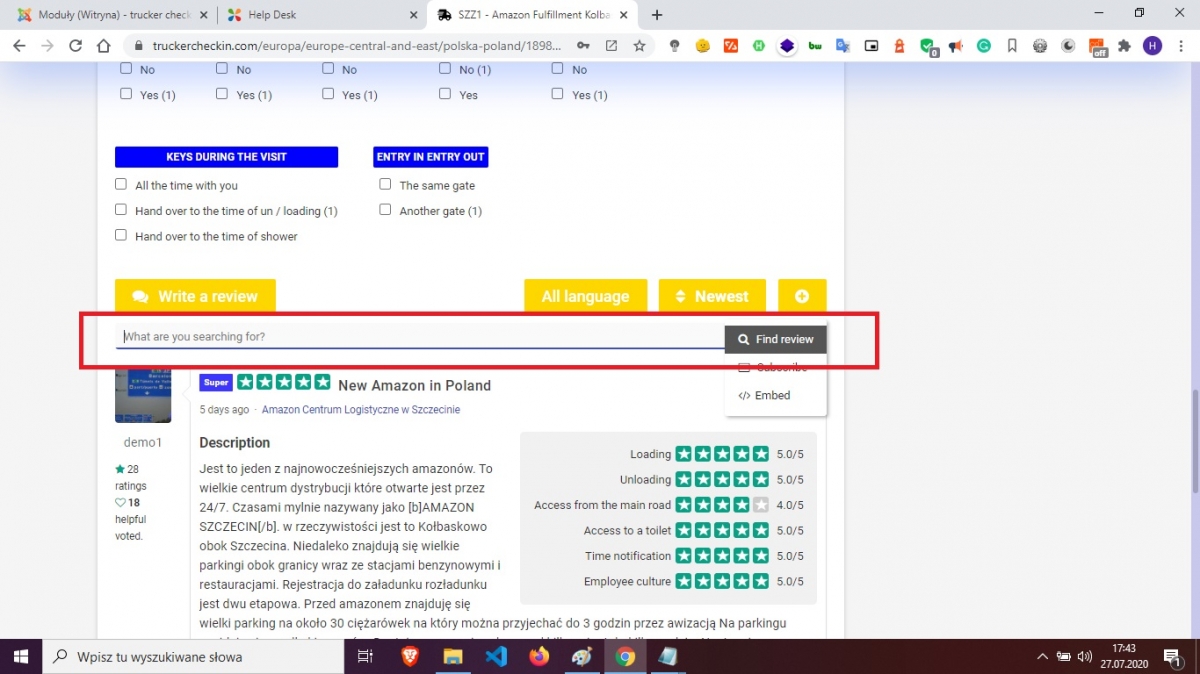Open File Explorer from the taskbar

[x=453, y=657]
